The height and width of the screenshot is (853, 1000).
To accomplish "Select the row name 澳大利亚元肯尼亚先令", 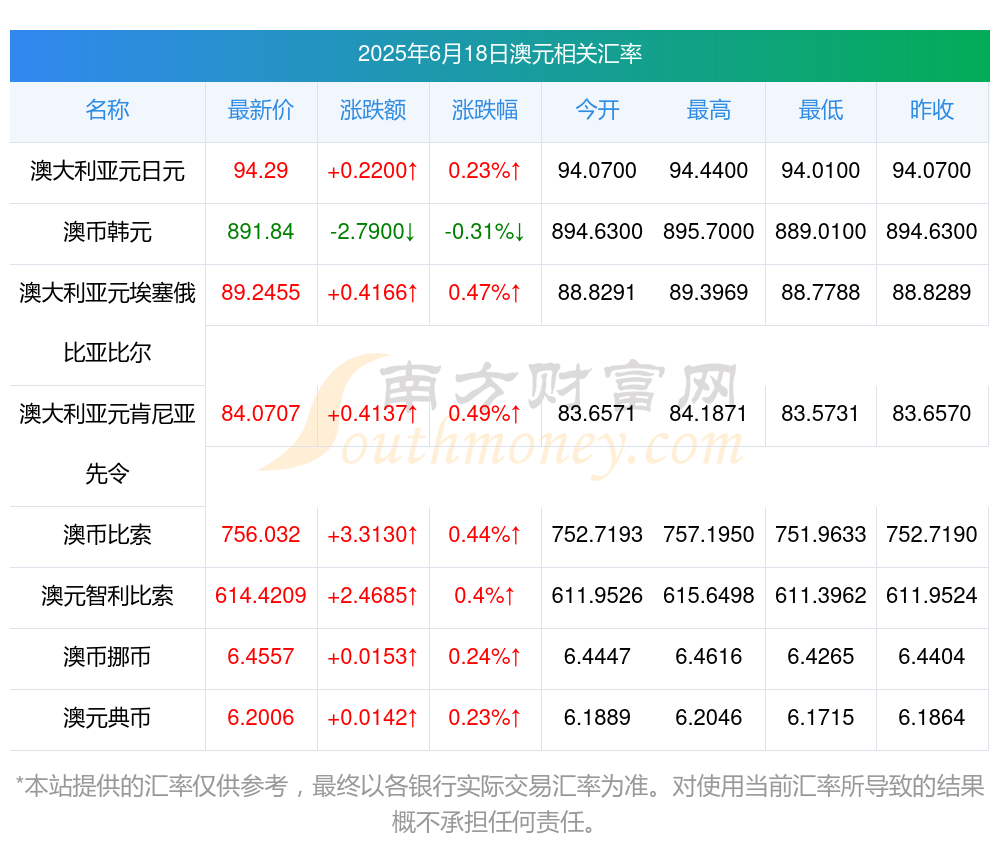I will pos(107,444).
